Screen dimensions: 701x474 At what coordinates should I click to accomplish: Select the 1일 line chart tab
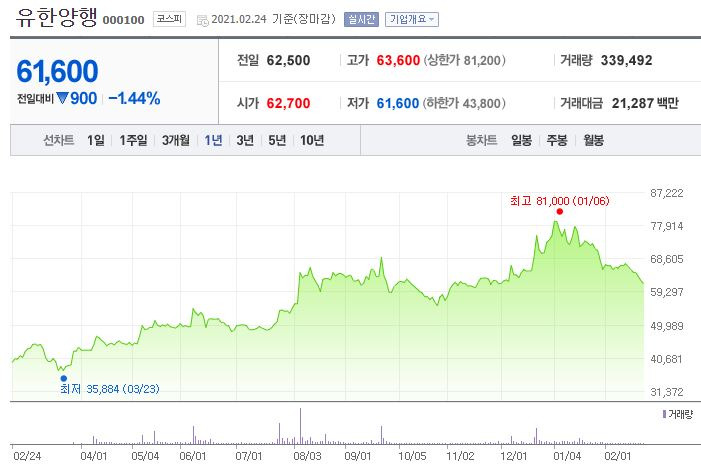pyautogui.click(x=96, y=140)
